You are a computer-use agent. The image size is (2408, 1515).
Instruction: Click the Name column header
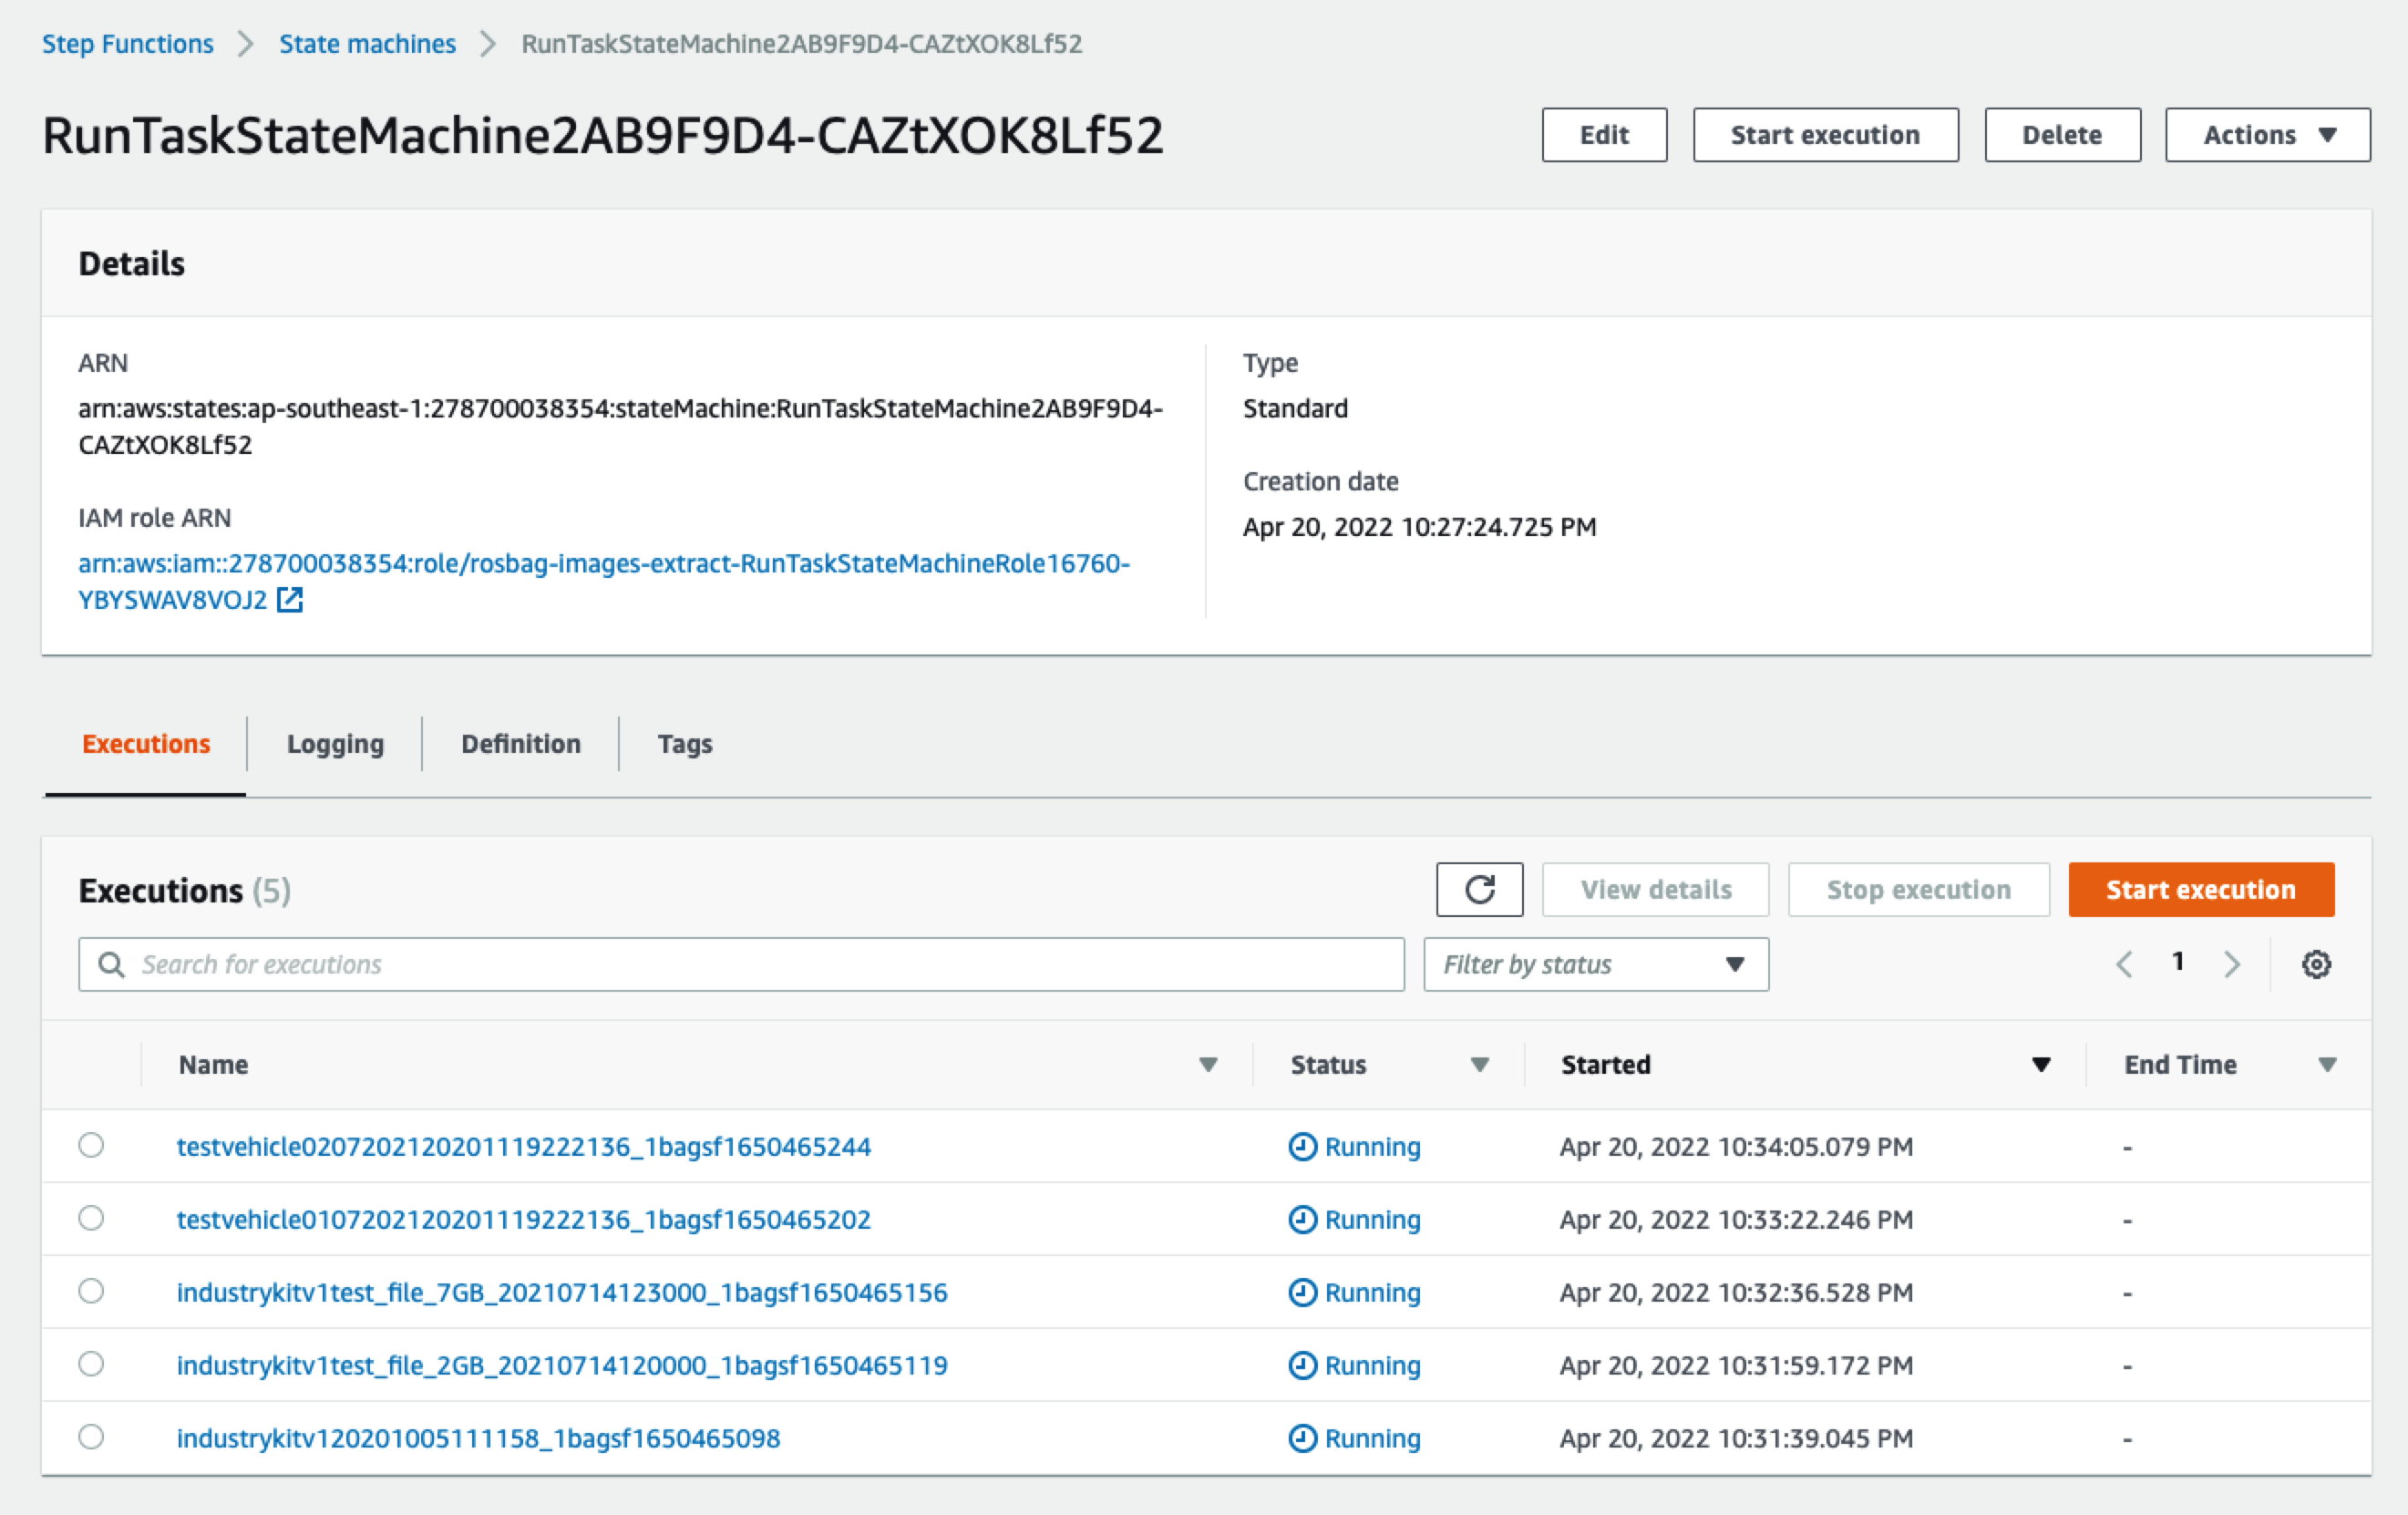coord(213,1065)
